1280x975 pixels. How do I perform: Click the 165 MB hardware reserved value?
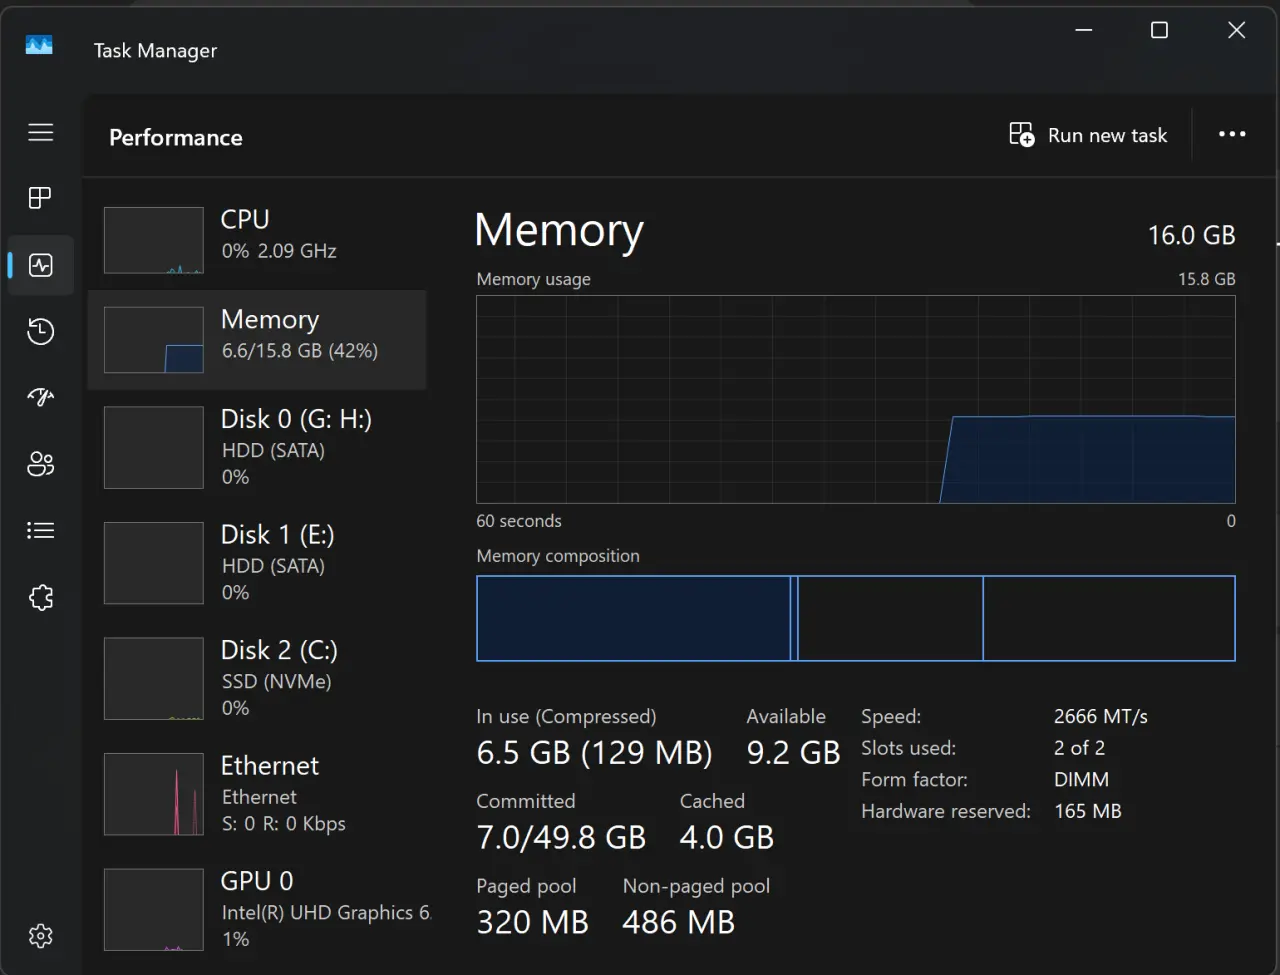pos(1088,811)
